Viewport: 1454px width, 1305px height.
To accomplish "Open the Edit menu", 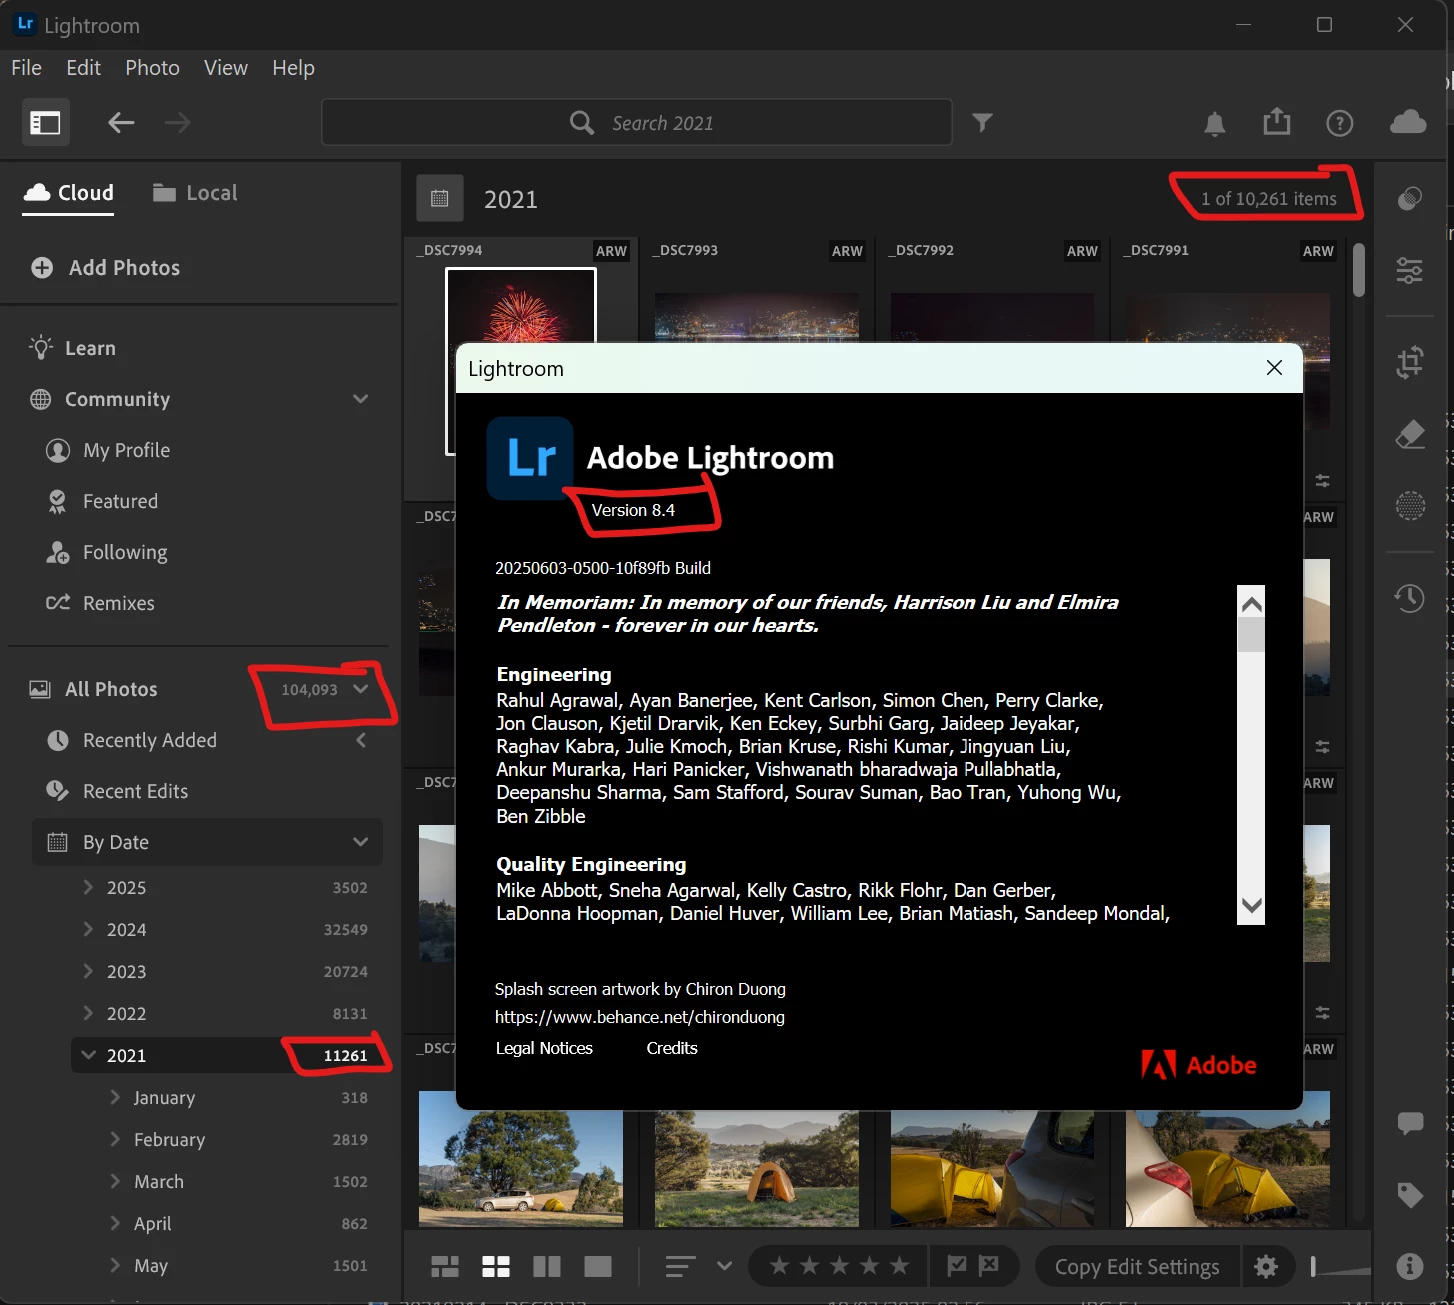I will [x=83, y=68].
